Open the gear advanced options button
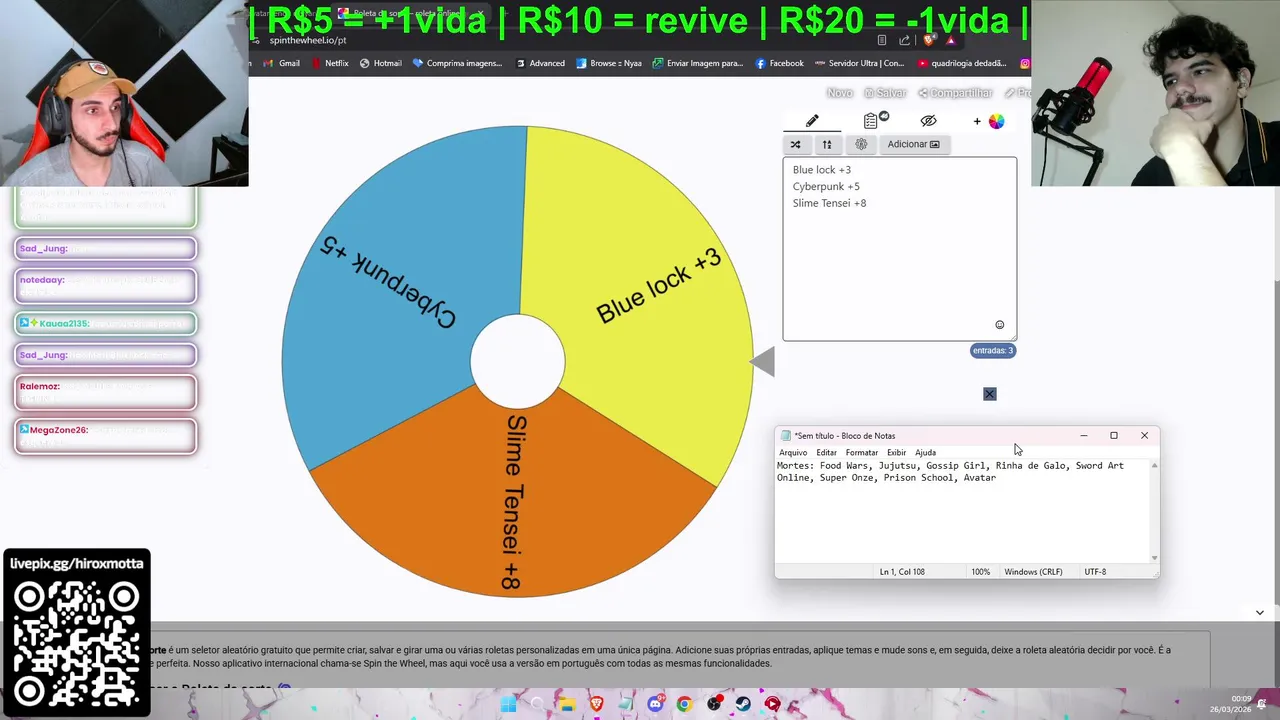The image size is (1280, 720). point(861,144)
